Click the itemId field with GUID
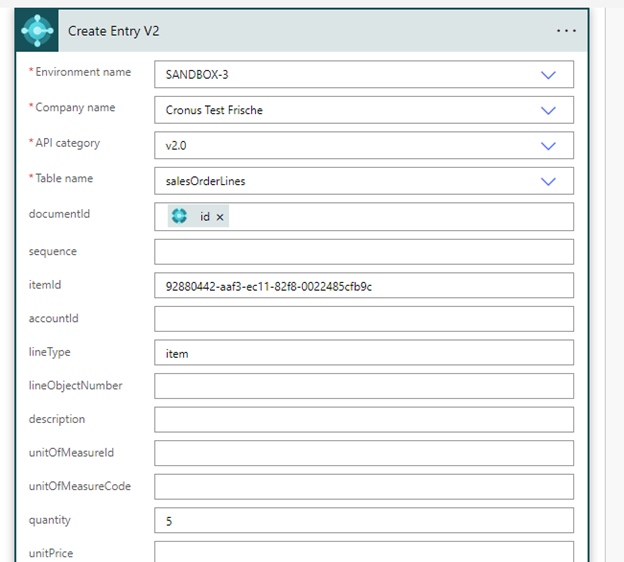The height and width of the screenshot is (562, 624). coord(364,286)
